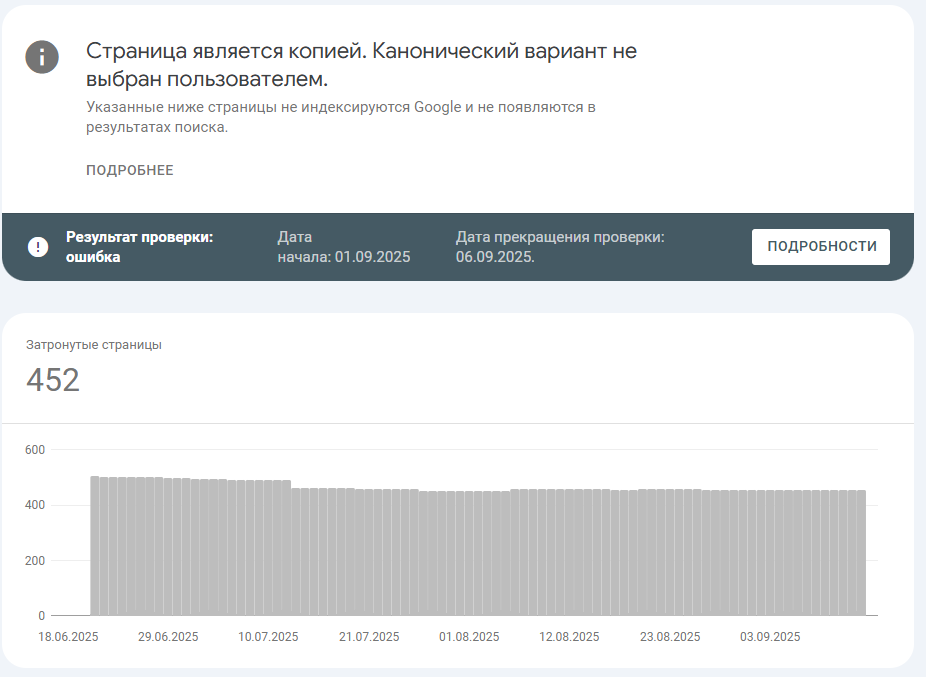The width and height of the screenshot is (926, 677).
Task: Click the ПОДРОБНОСТИ button
Action: 820,246
